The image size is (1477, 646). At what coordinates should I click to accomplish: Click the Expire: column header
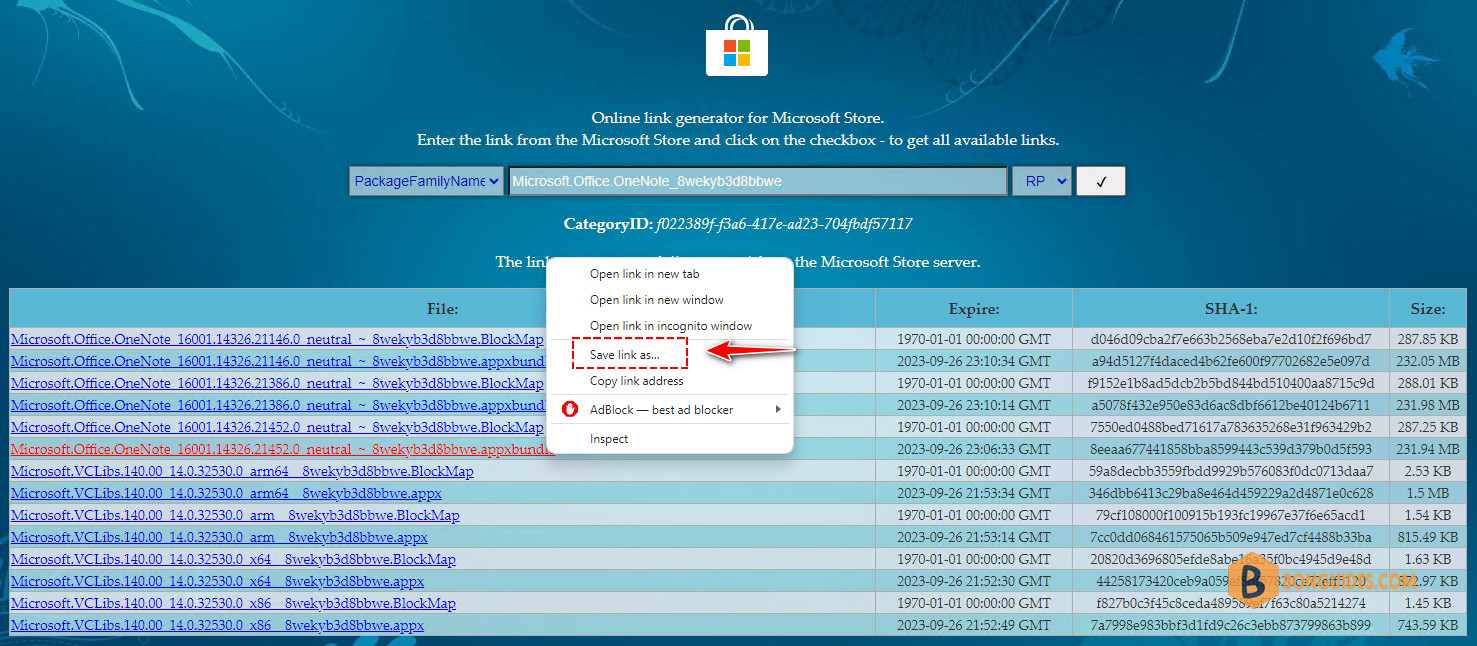[x=974, y=309]
